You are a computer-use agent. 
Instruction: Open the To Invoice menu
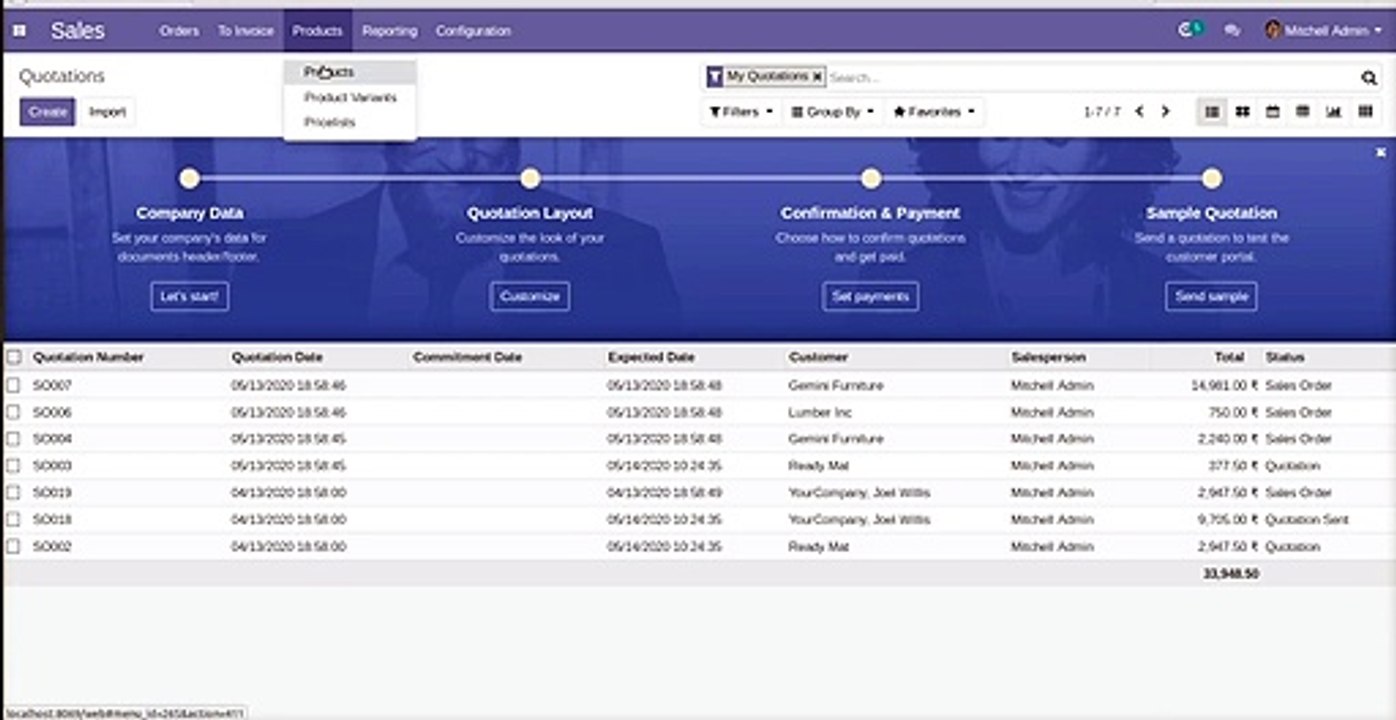(x=246, y=31)
